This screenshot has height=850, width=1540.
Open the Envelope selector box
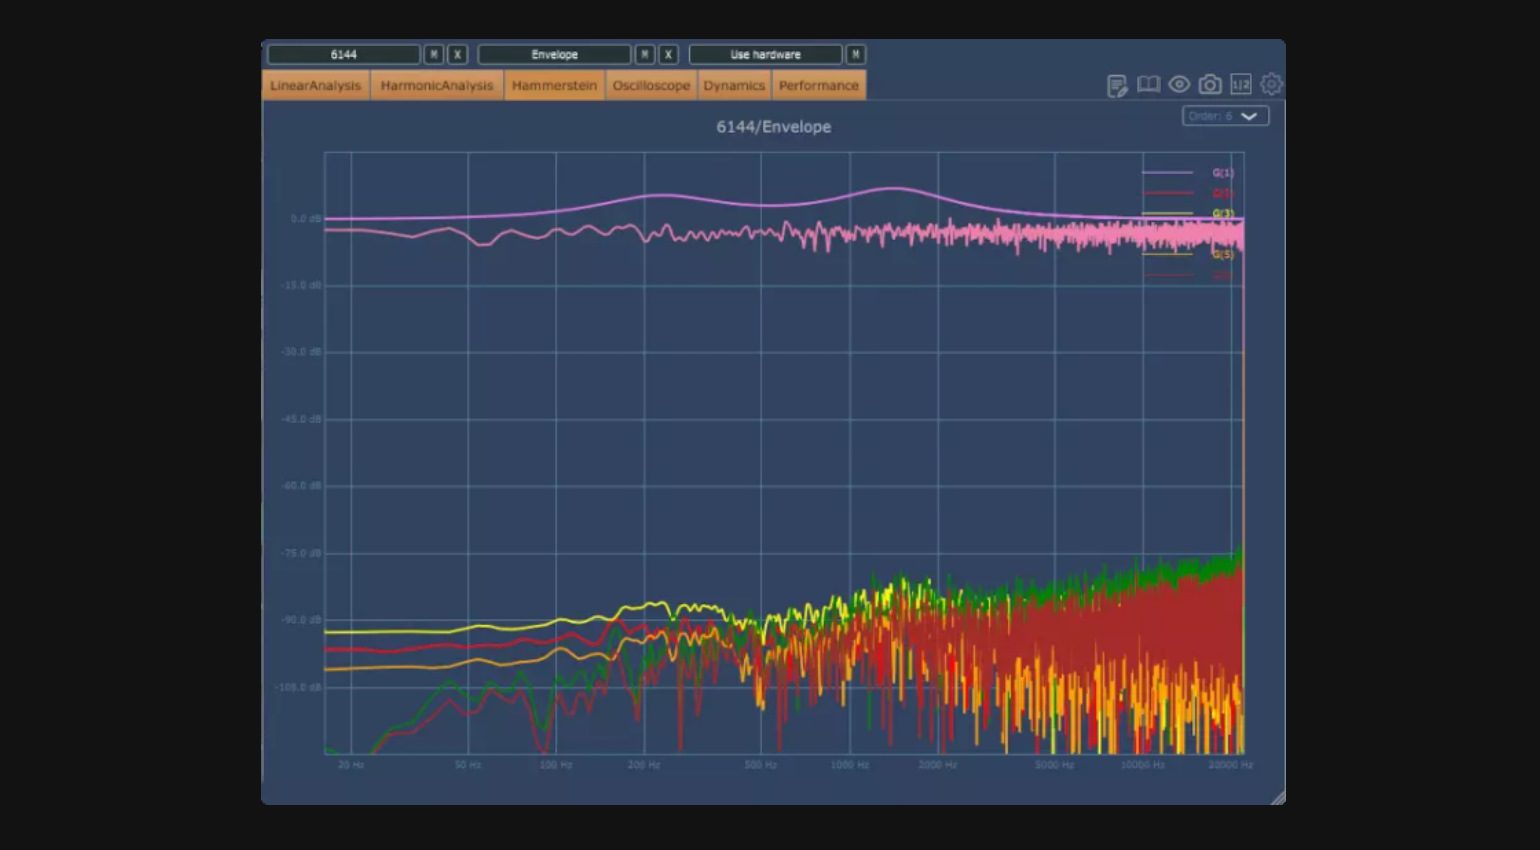554,55
